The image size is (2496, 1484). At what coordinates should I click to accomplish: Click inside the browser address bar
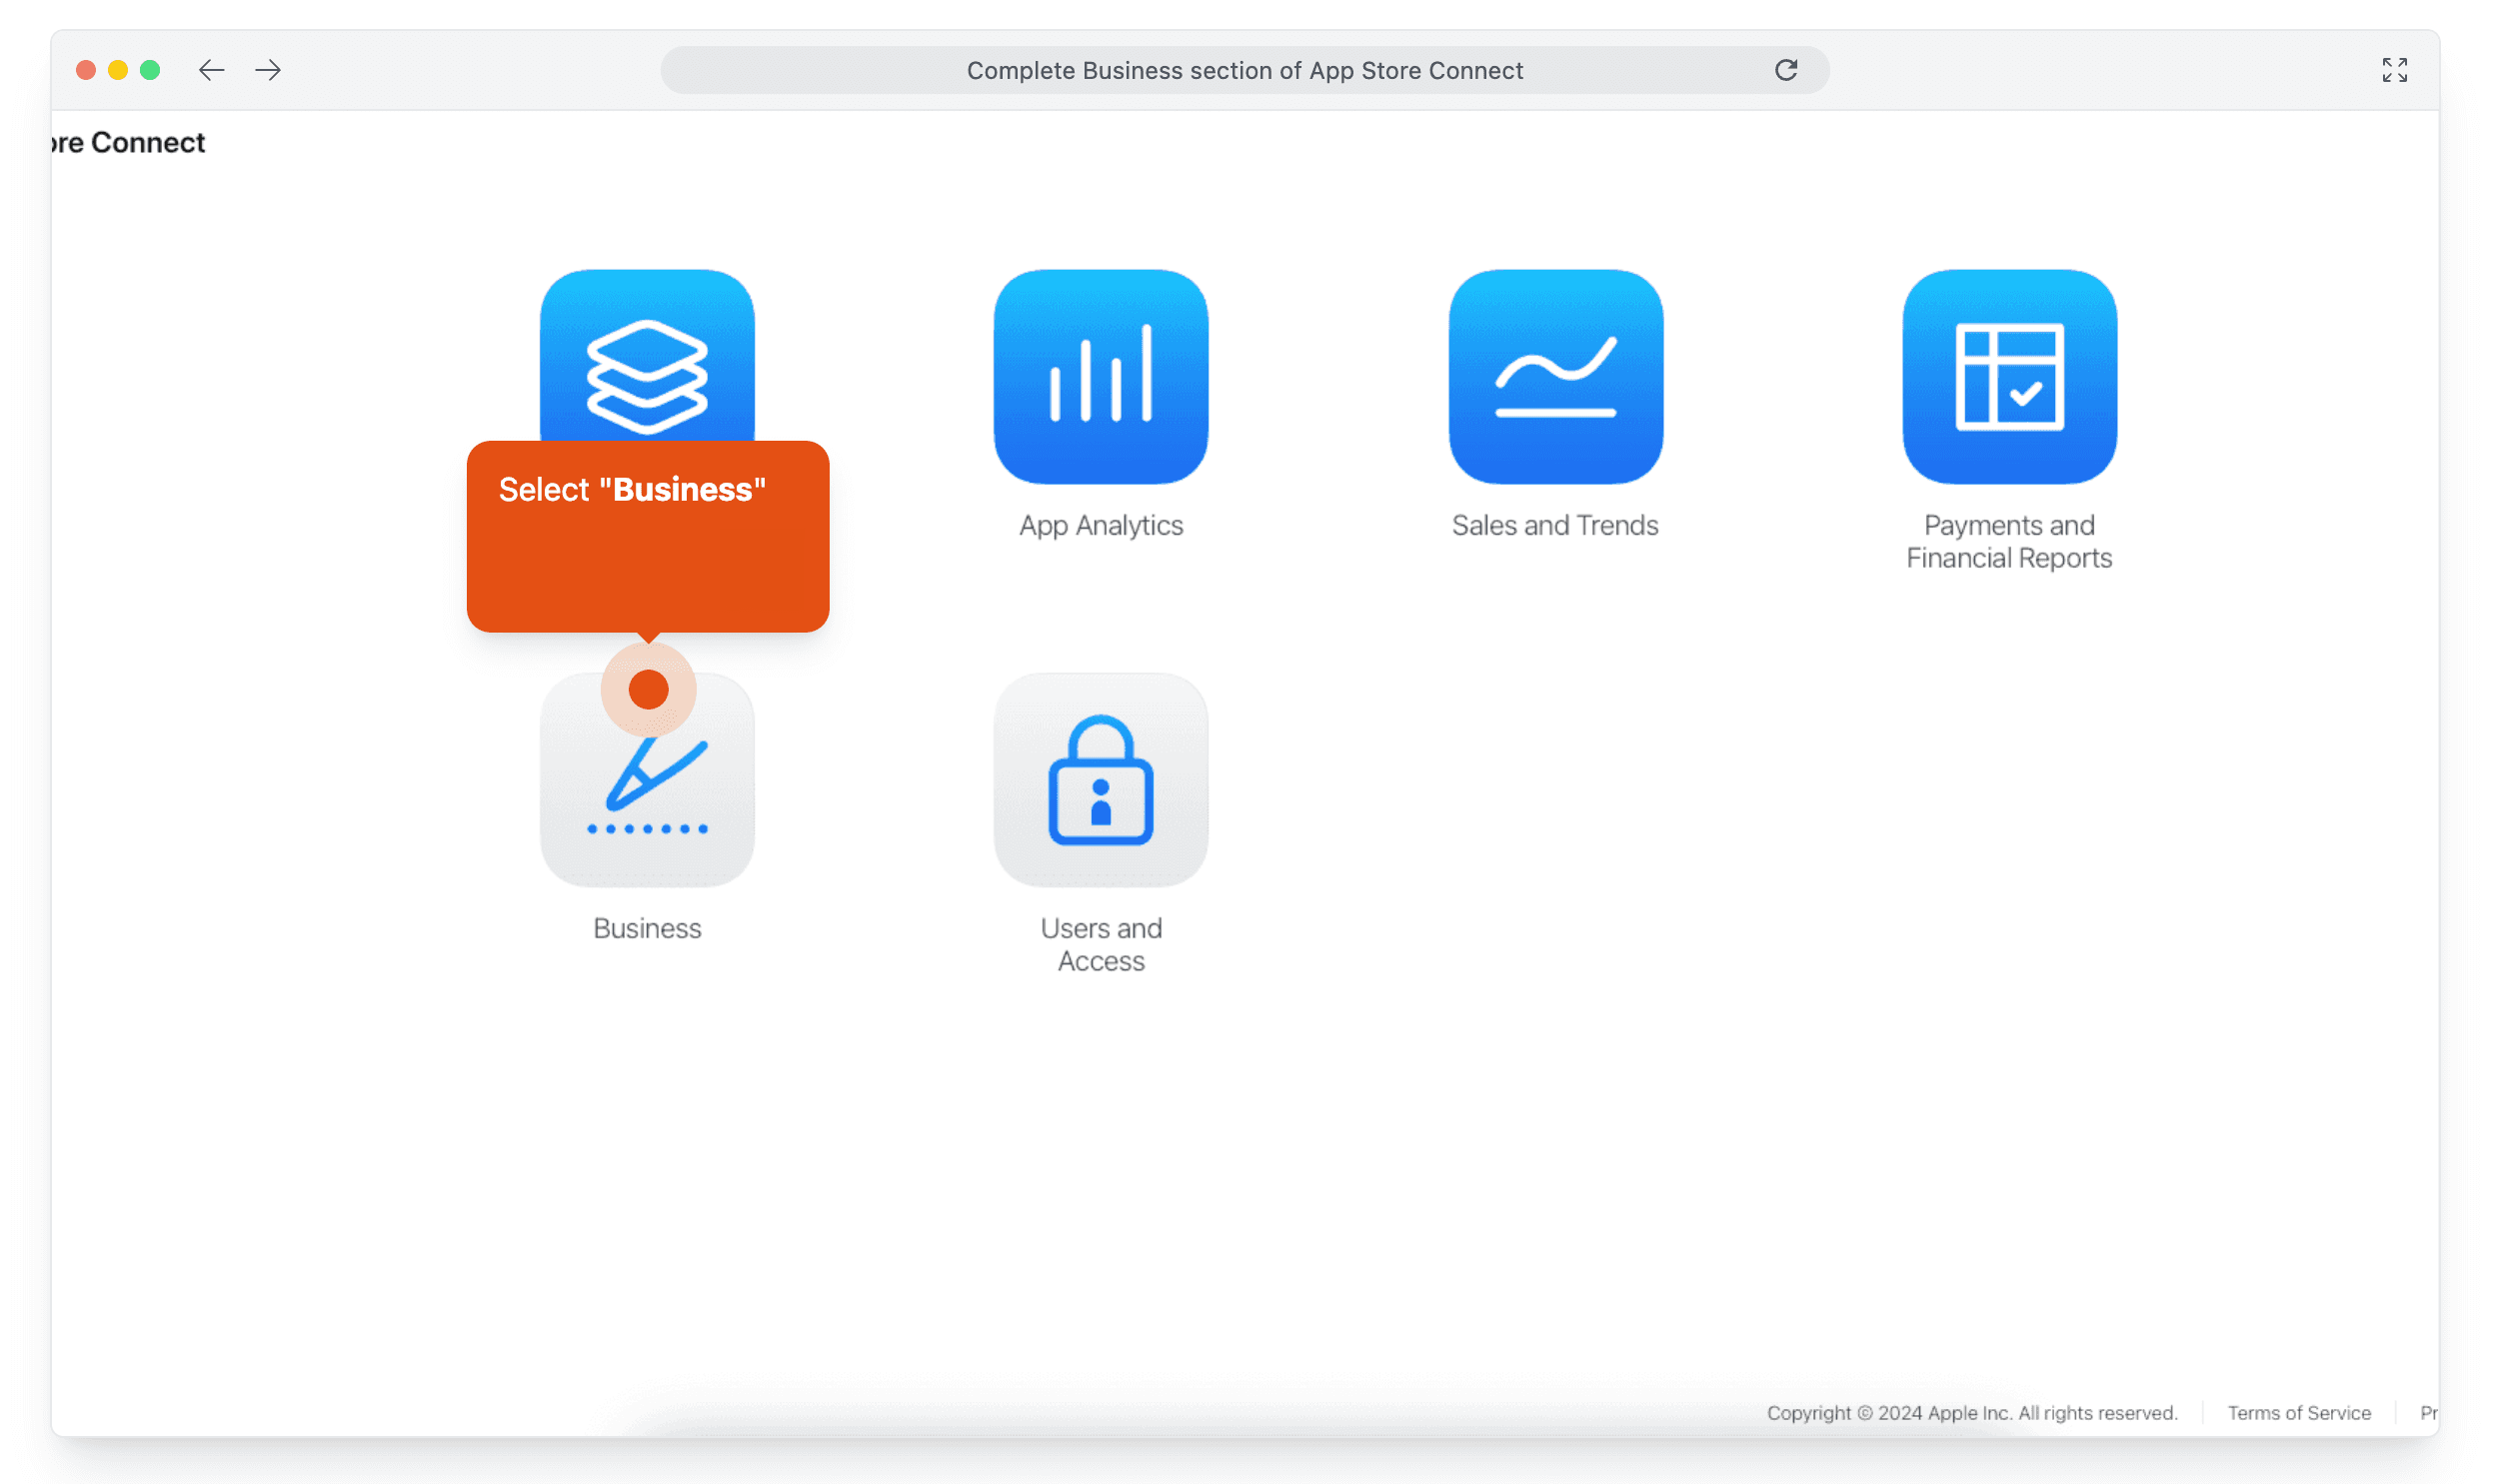coord(1244,70)
